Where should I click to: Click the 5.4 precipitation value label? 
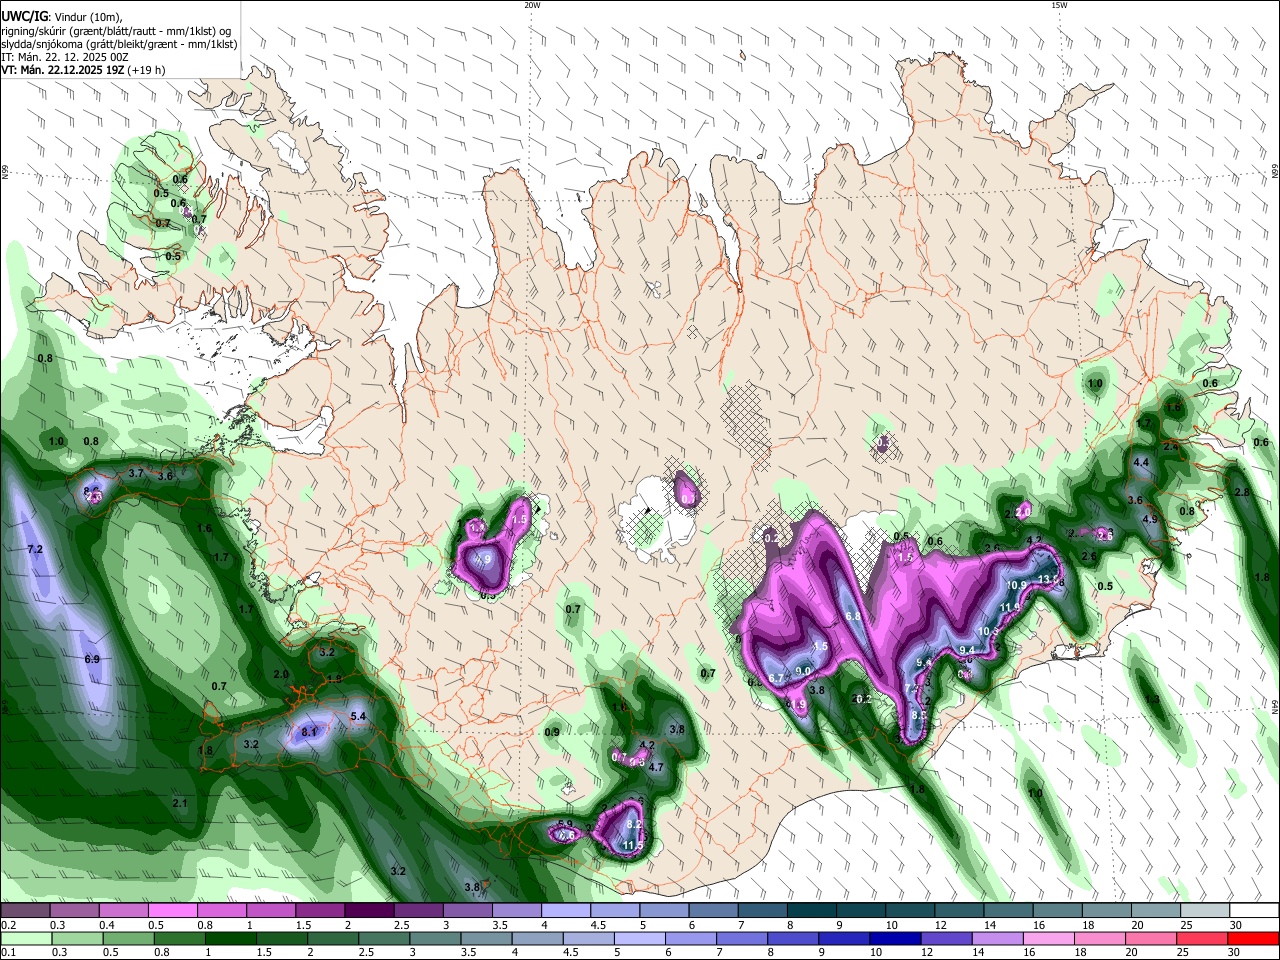click(358, 717)
